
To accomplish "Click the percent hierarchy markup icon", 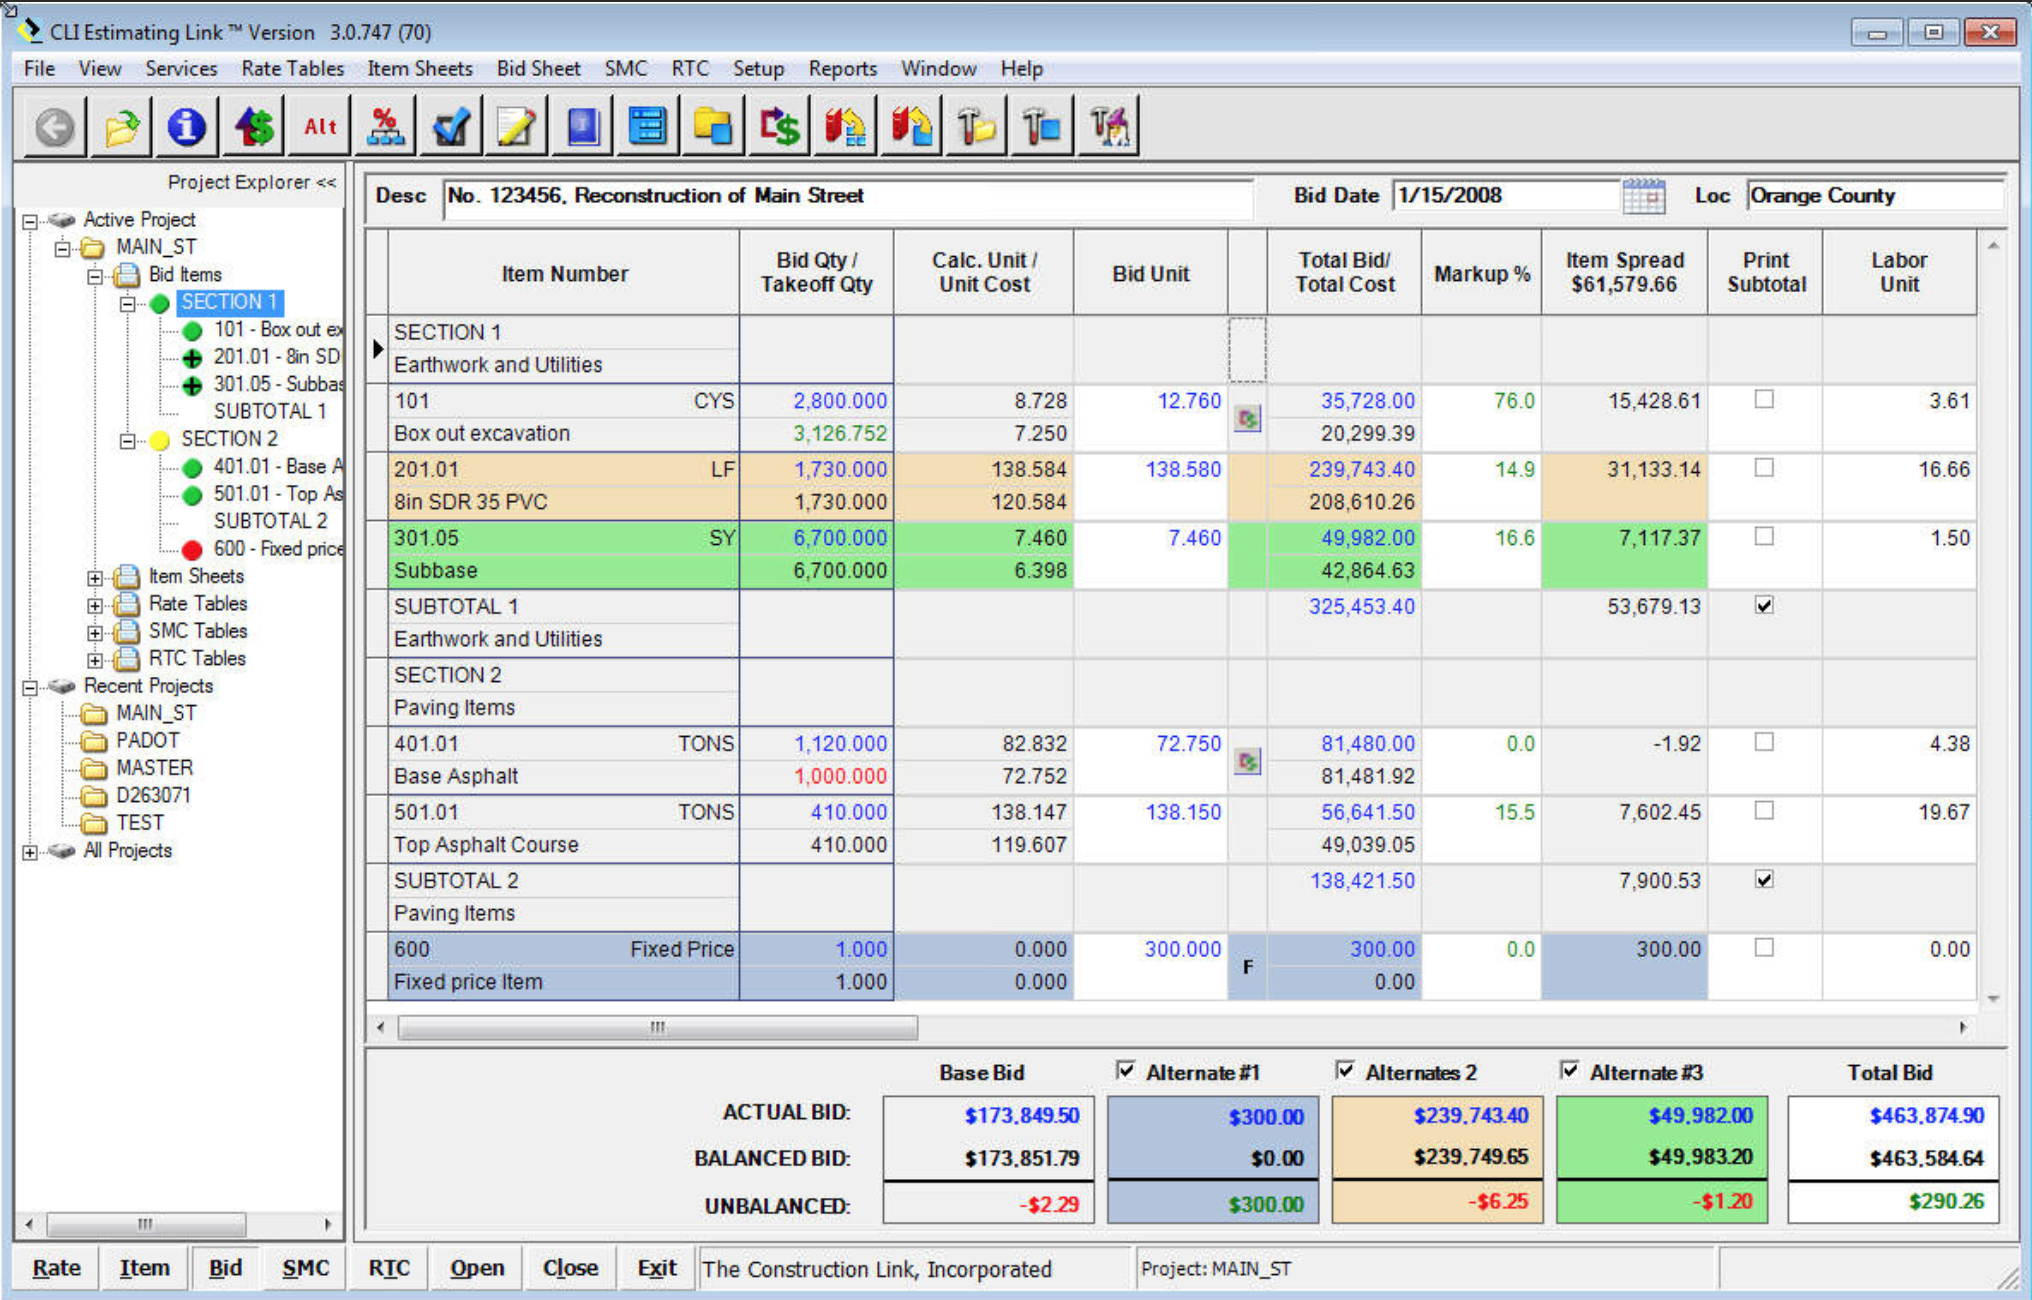I will click(385, 127).
